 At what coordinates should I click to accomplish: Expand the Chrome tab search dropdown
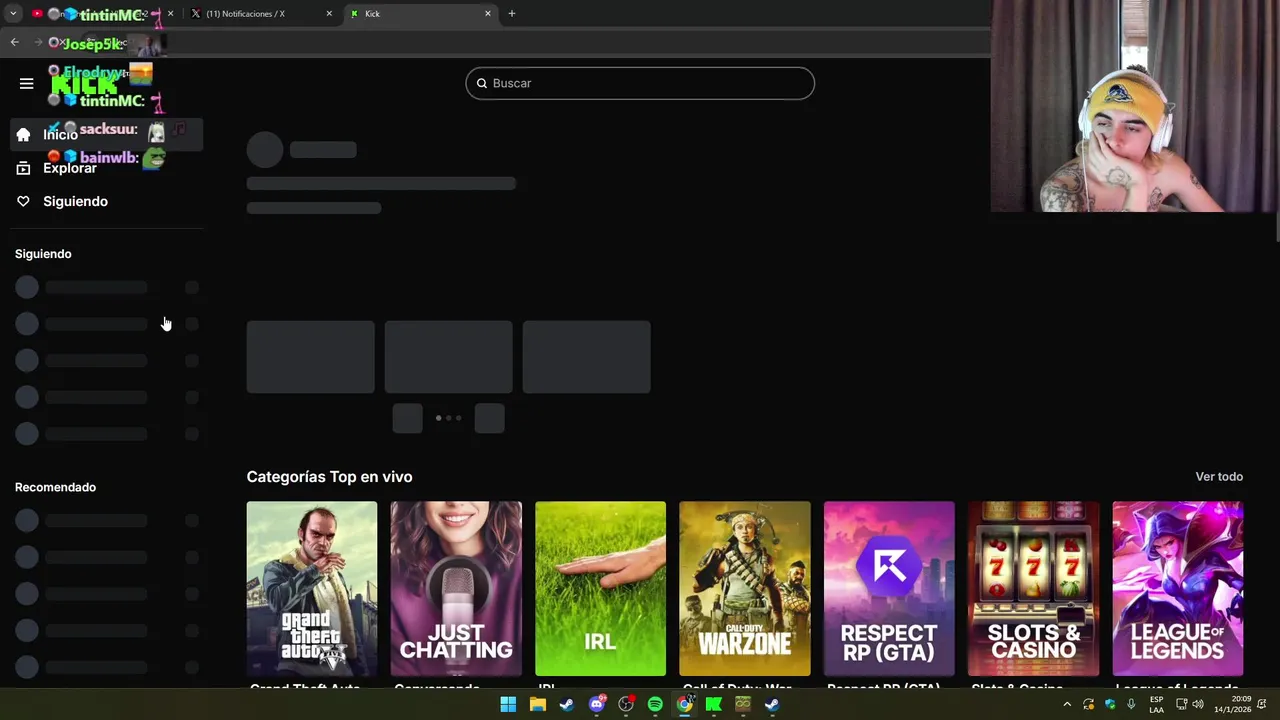click(x=13, y=14)
